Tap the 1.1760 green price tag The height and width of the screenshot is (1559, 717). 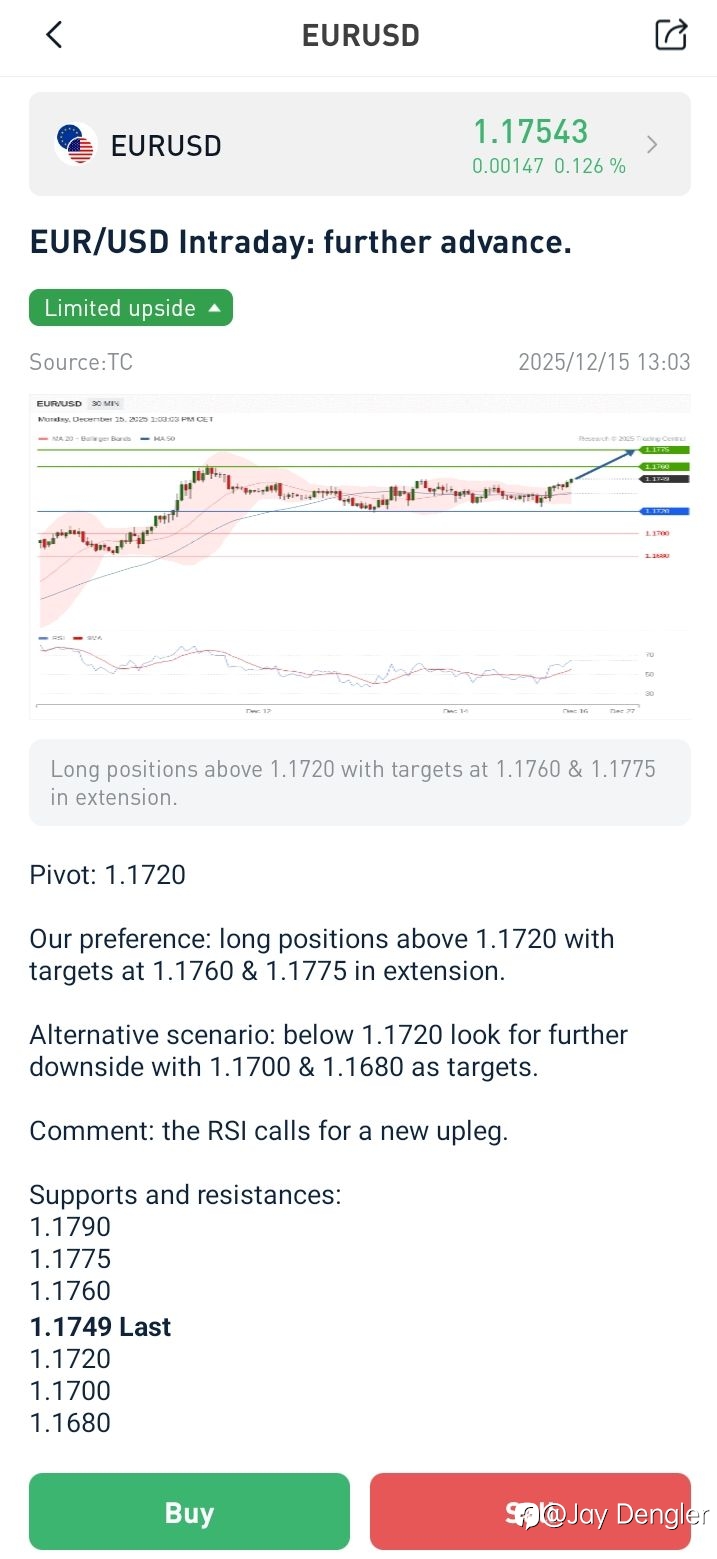coord(657,466)
